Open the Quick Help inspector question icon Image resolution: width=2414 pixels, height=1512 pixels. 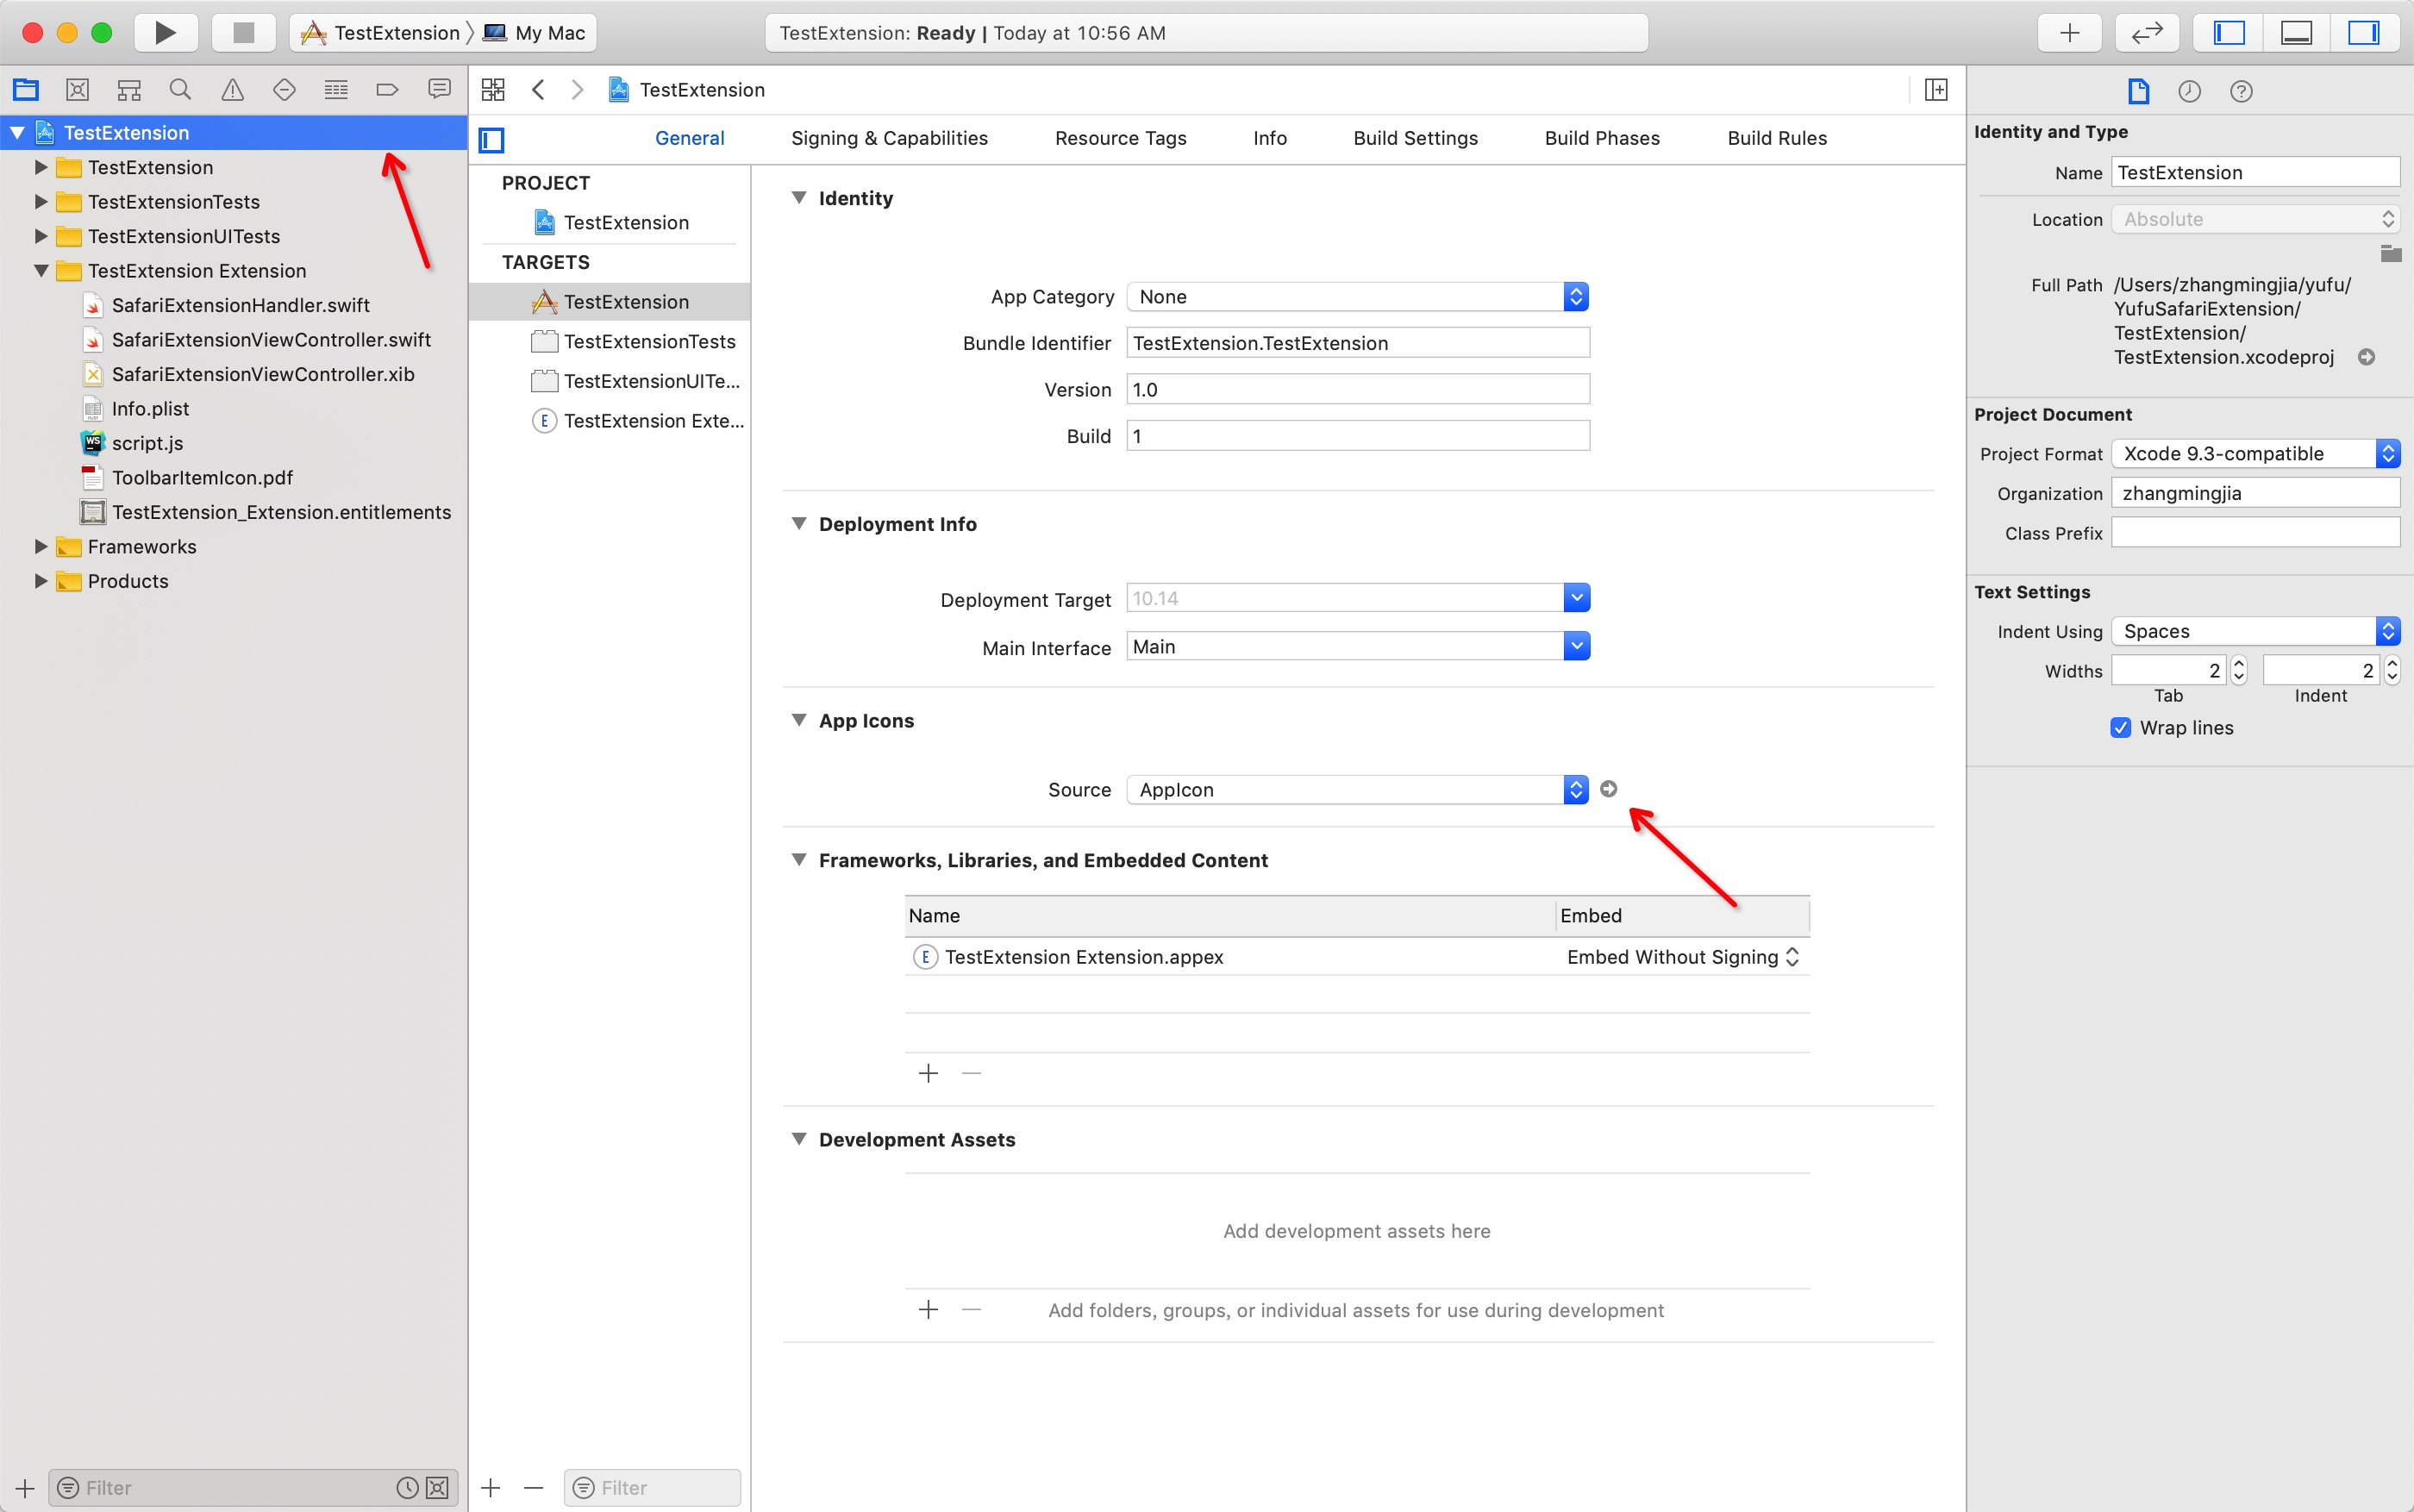[2241, 91]
